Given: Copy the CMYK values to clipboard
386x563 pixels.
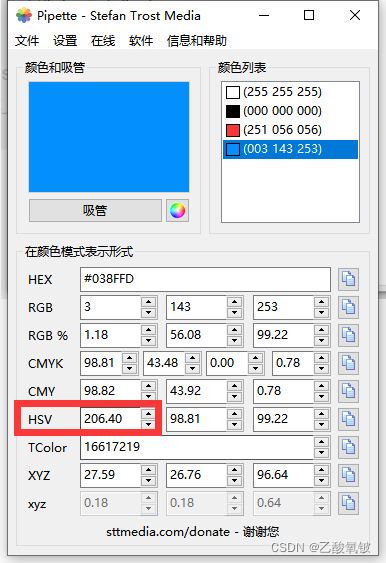Looking at the screenshot, I should coord(348,363).
